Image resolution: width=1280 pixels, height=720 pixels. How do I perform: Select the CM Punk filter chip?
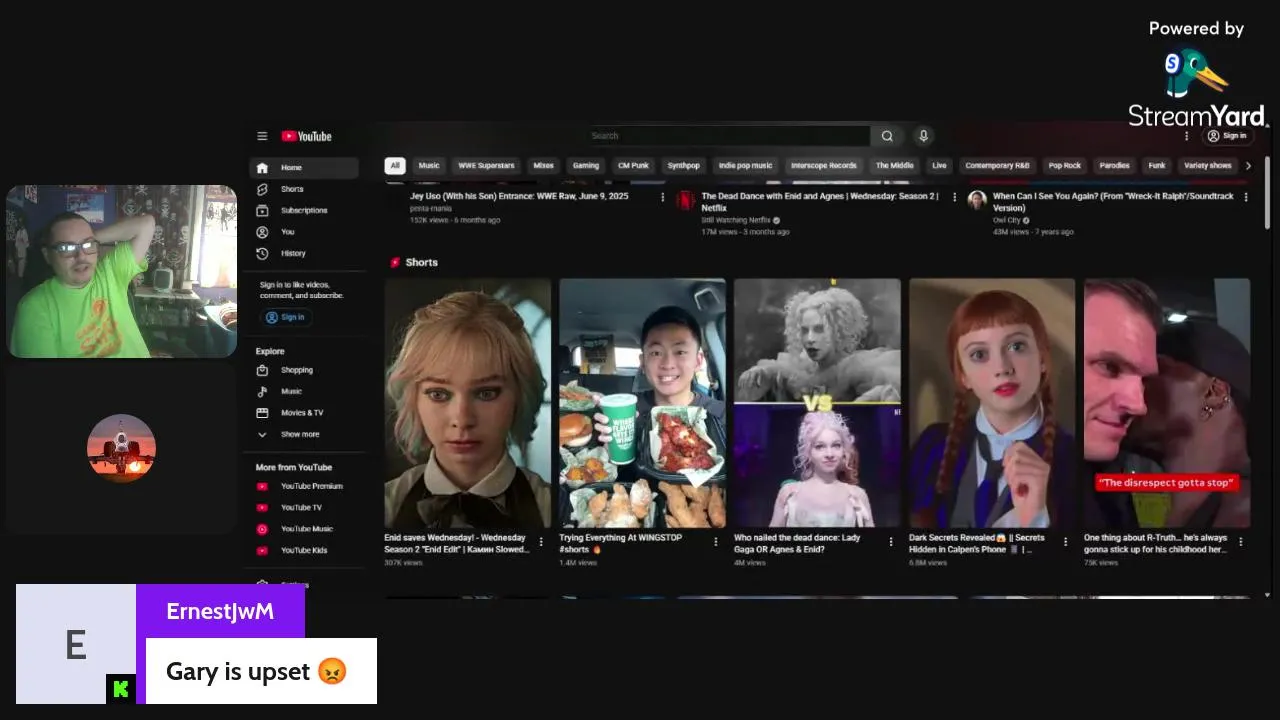point(633,166)
